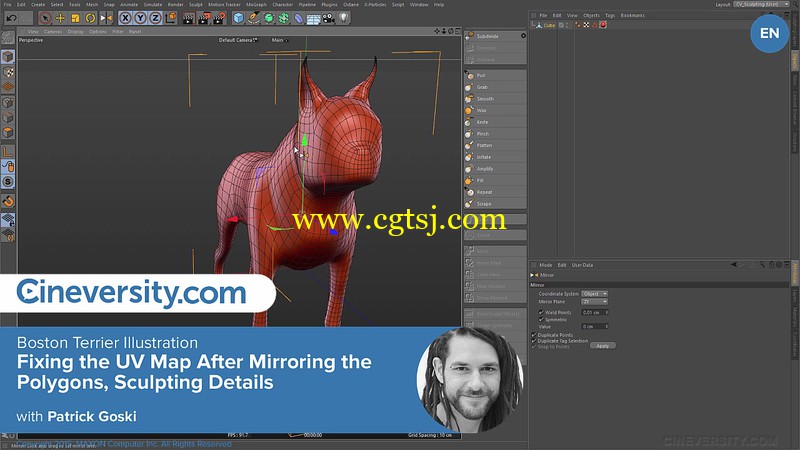Open the Coordinate System dropdown
Viewport: 800px width, 450px height.
pos(595,294)
